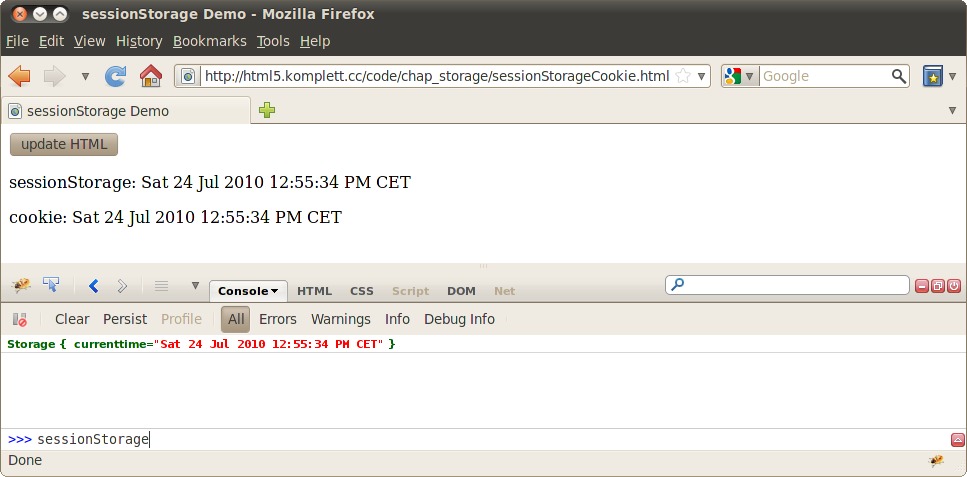Screen dimensions: 967x477
Task: Activate the Firebug inspect element tool
Action: (51, 286)
